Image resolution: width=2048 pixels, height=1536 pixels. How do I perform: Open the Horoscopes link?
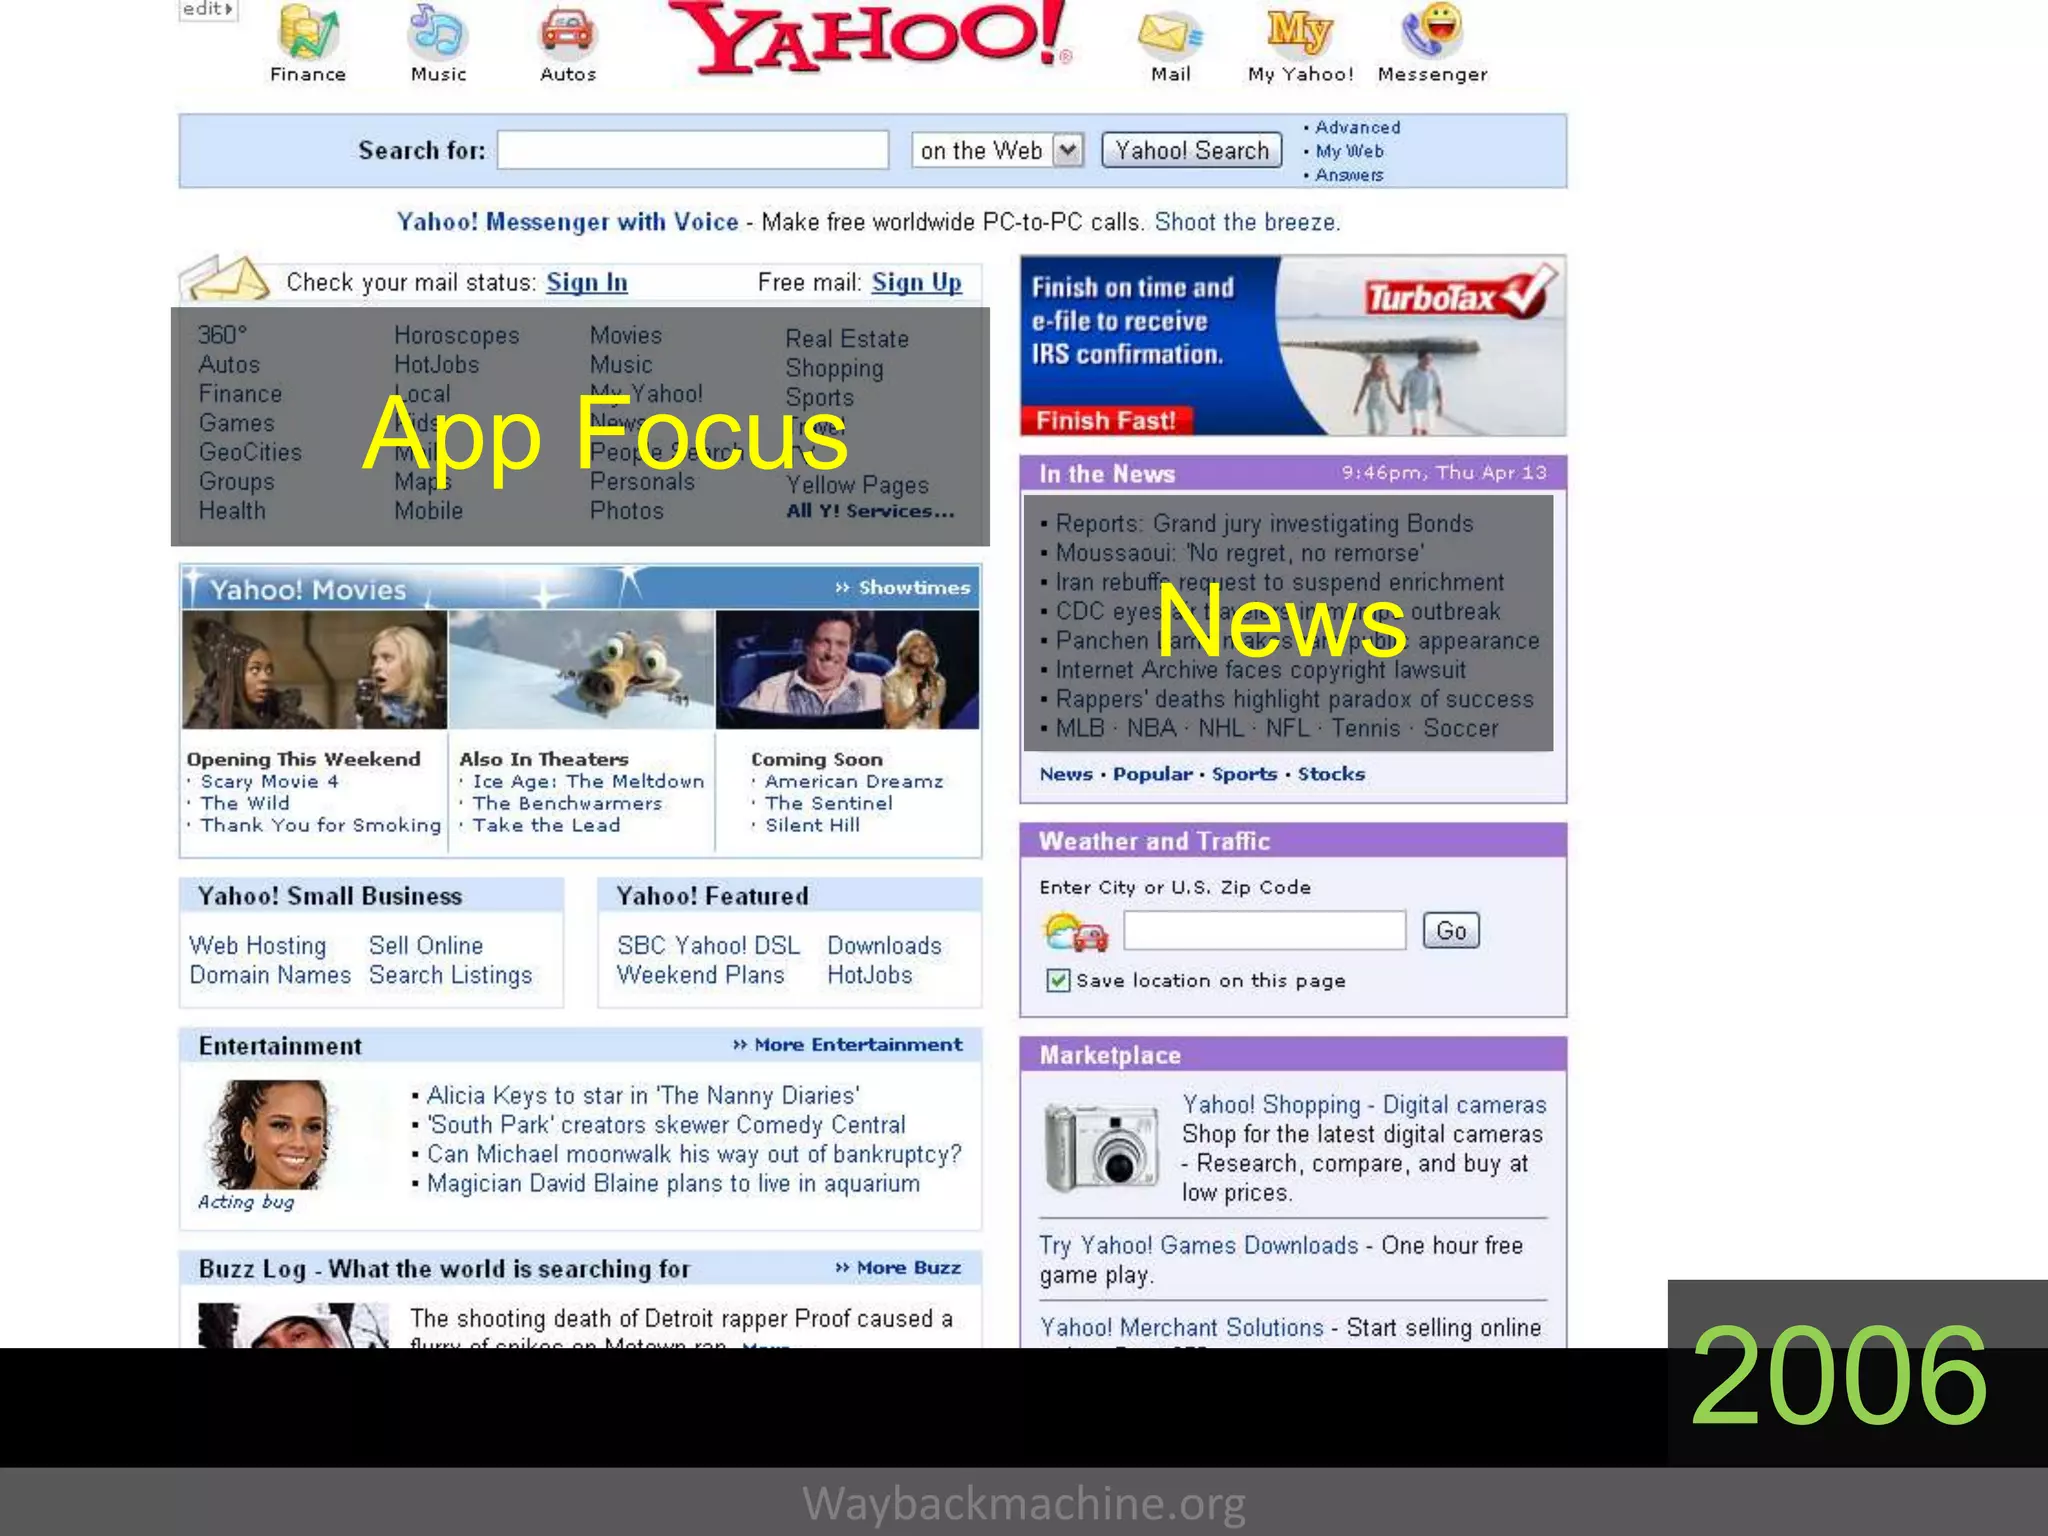tap(457, 336)
